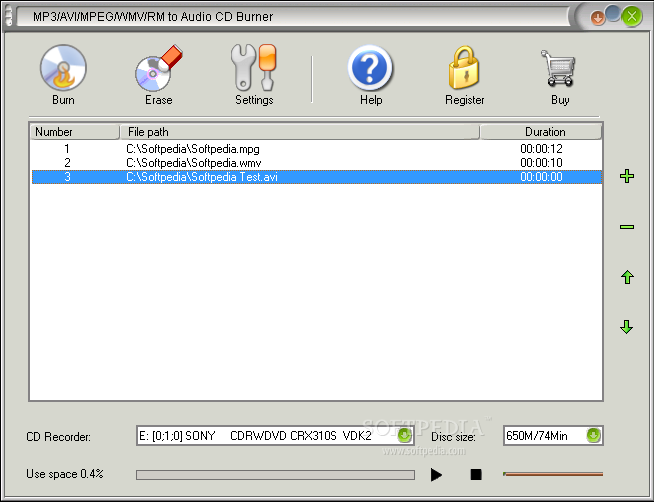Click the orange minimize-to-tray title button

[x=598, y=18]
